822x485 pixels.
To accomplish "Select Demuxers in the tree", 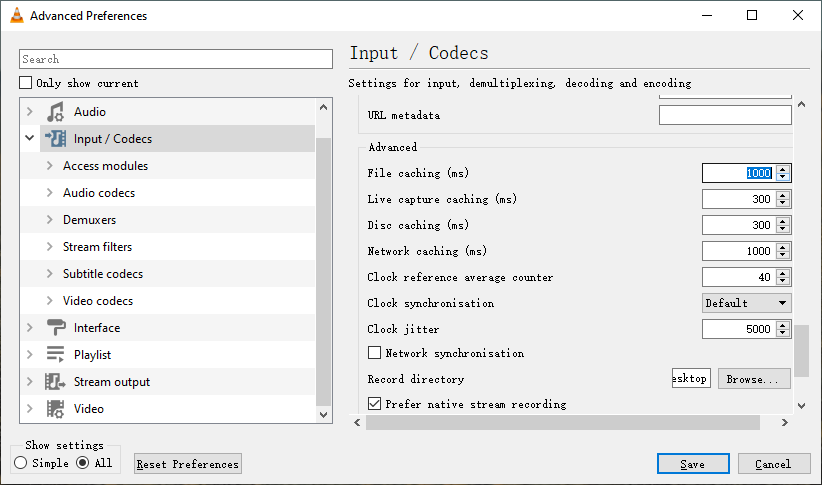I will 90,220.
